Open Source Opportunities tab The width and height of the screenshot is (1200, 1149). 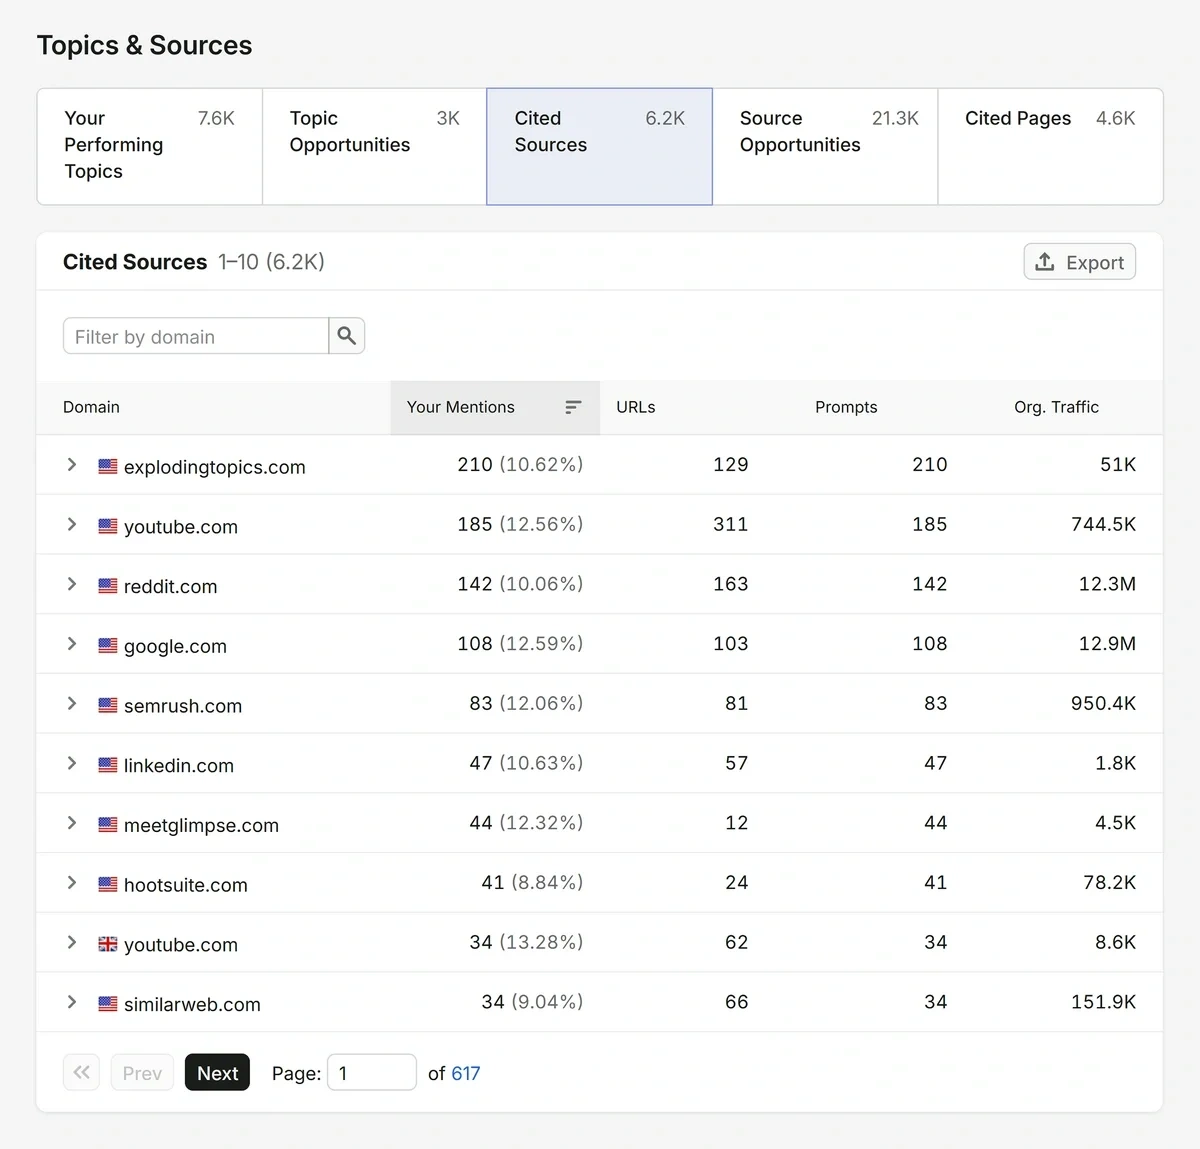825,146
